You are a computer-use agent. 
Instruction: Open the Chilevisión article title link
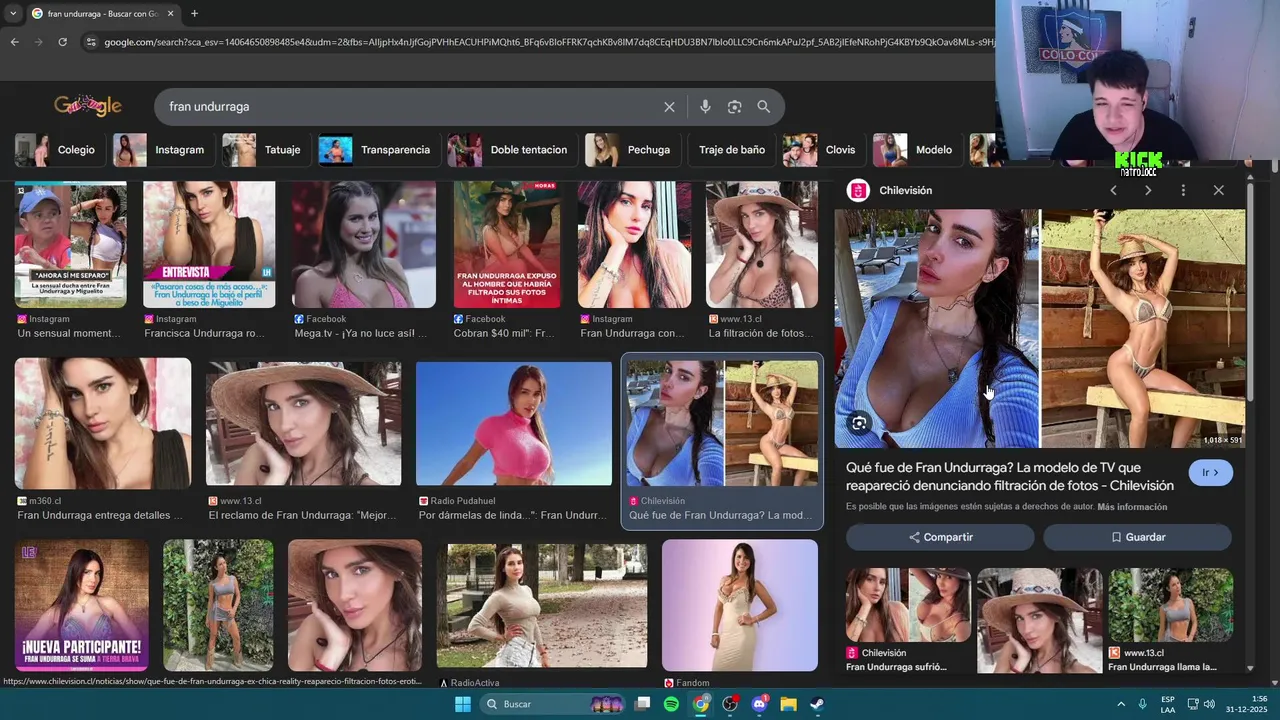(x=1009, y=476)
